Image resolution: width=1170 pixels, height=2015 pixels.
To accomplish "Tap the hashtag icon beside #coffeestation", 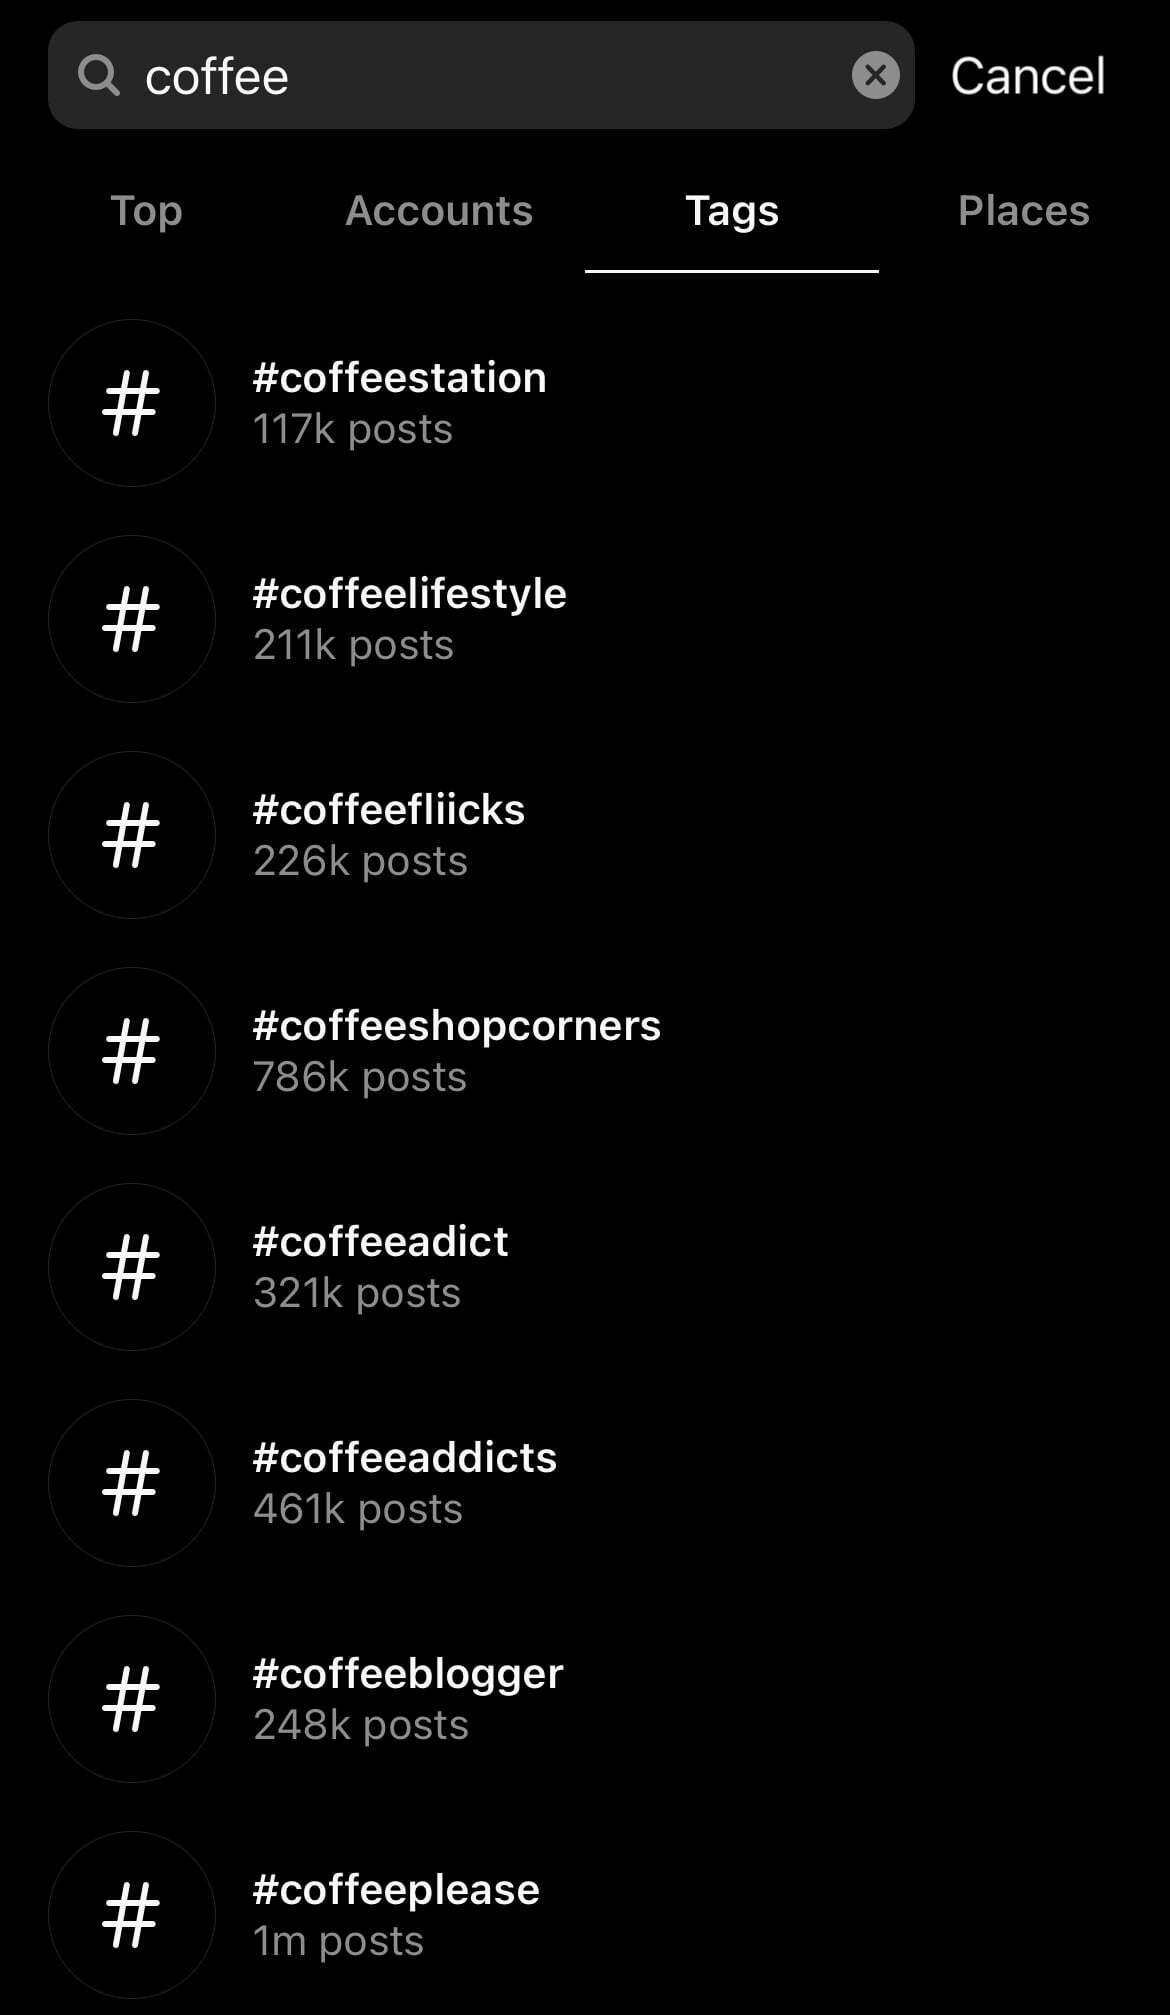I will pyautogui.click(x=131, y=403).
